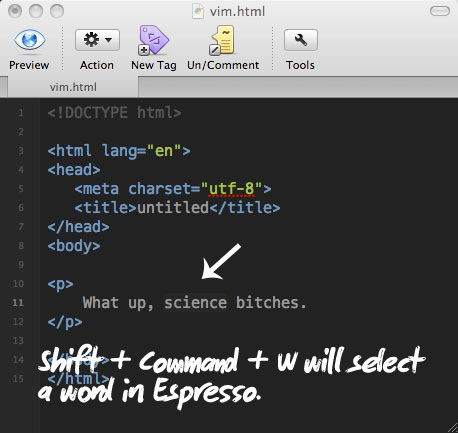The width and height of the screenshot is (458, 433).
Task: Click the vim.html title document icon
Action: tap(198, 12)
